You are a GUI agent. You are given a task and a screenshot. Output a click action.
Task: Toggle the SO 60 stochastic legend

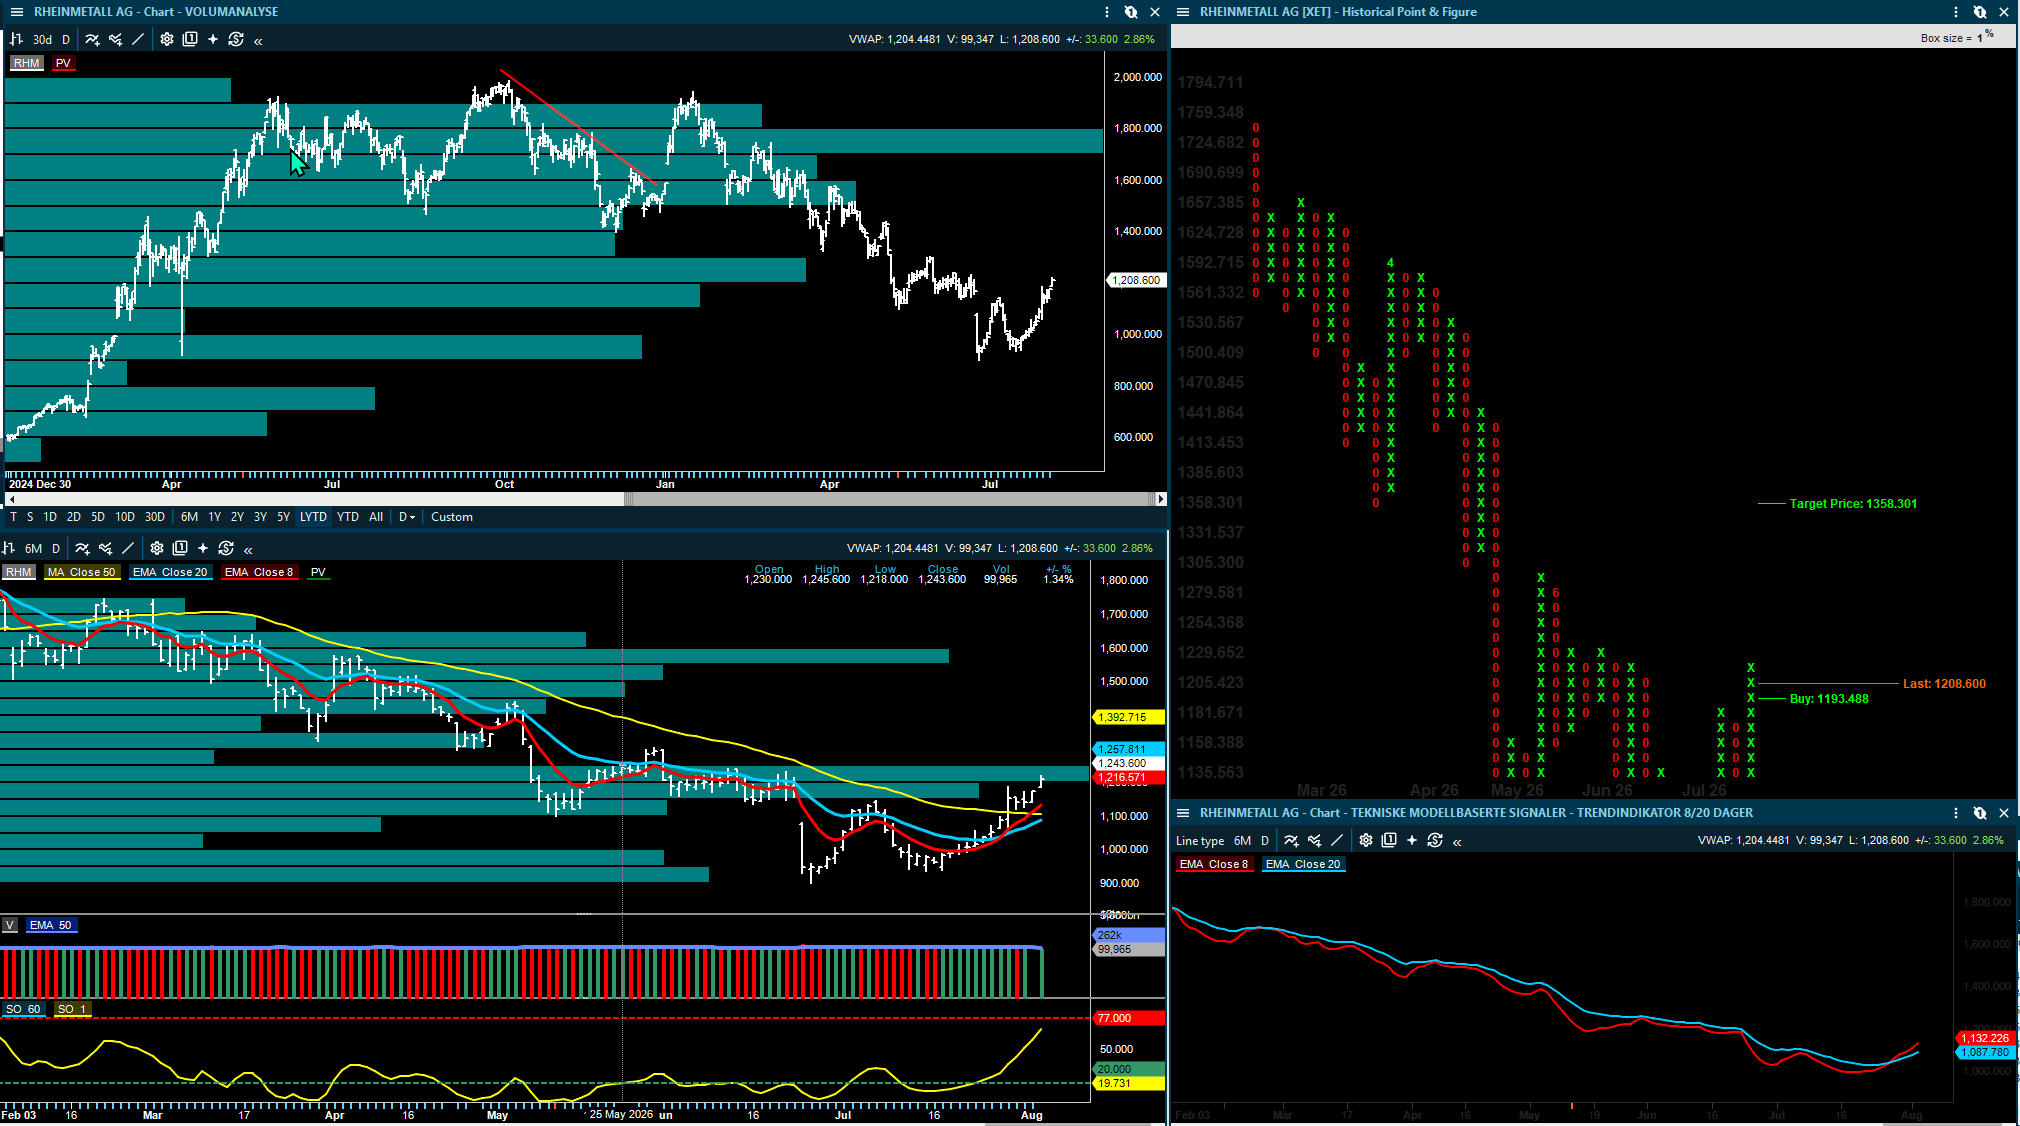point(23,1009)
